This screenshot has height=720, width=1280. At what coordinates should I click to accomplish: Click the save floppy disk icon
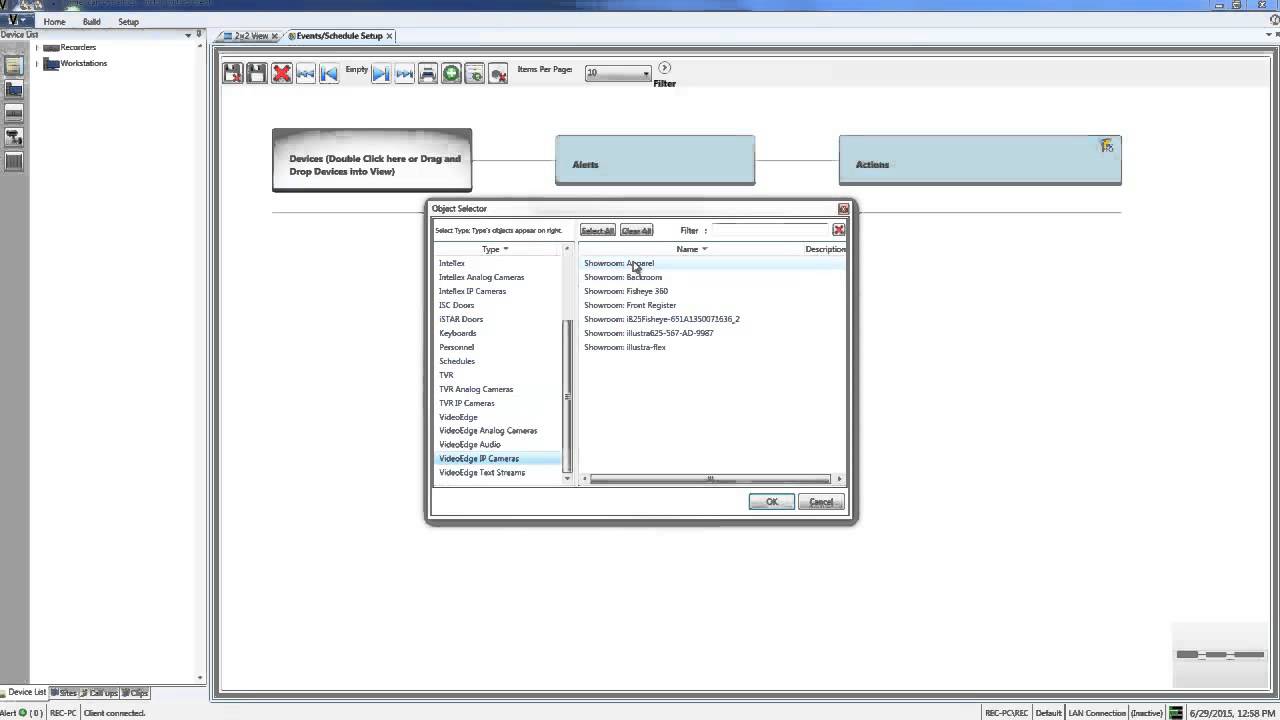pyautogui.click(x=257, y=73)
